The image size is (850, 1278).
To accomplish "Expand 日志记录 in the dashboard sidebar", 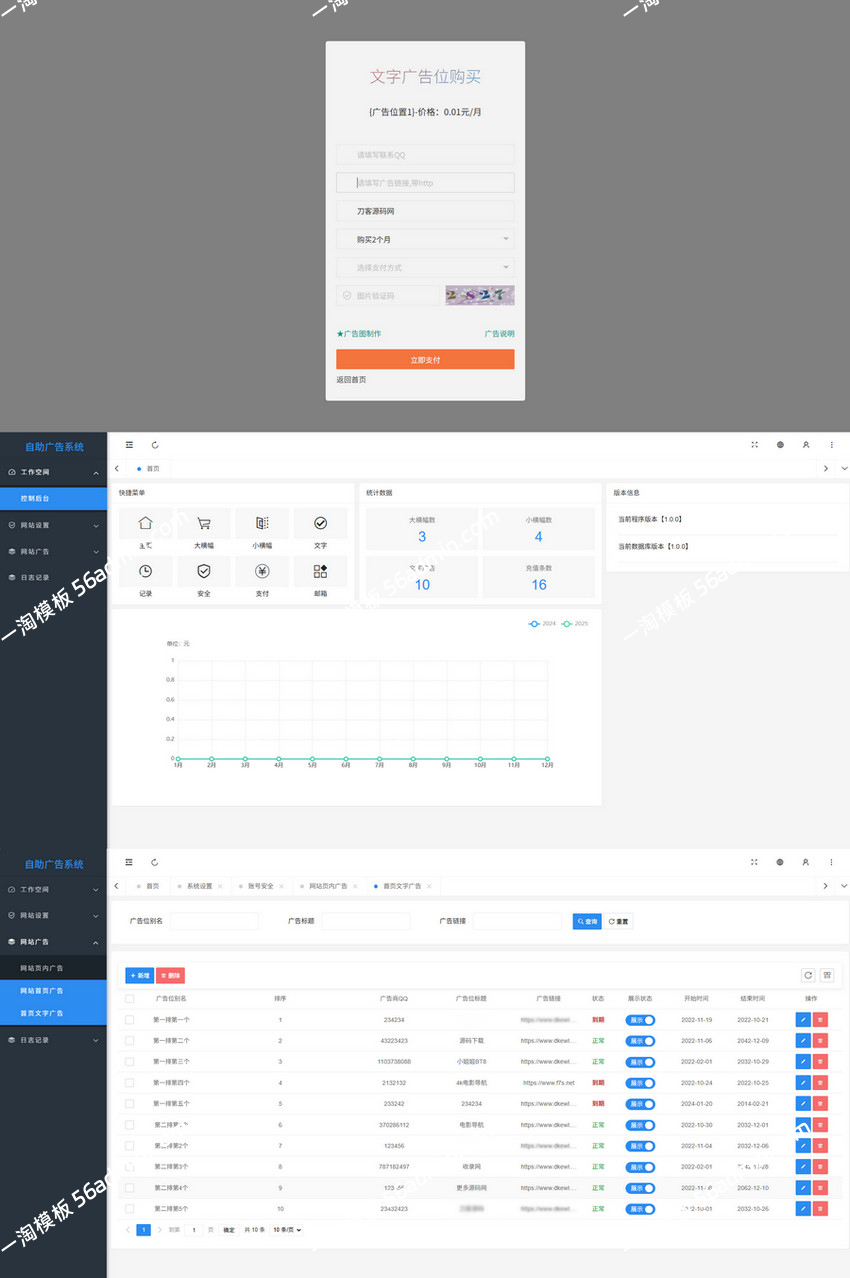I will (x=53, y=577).
